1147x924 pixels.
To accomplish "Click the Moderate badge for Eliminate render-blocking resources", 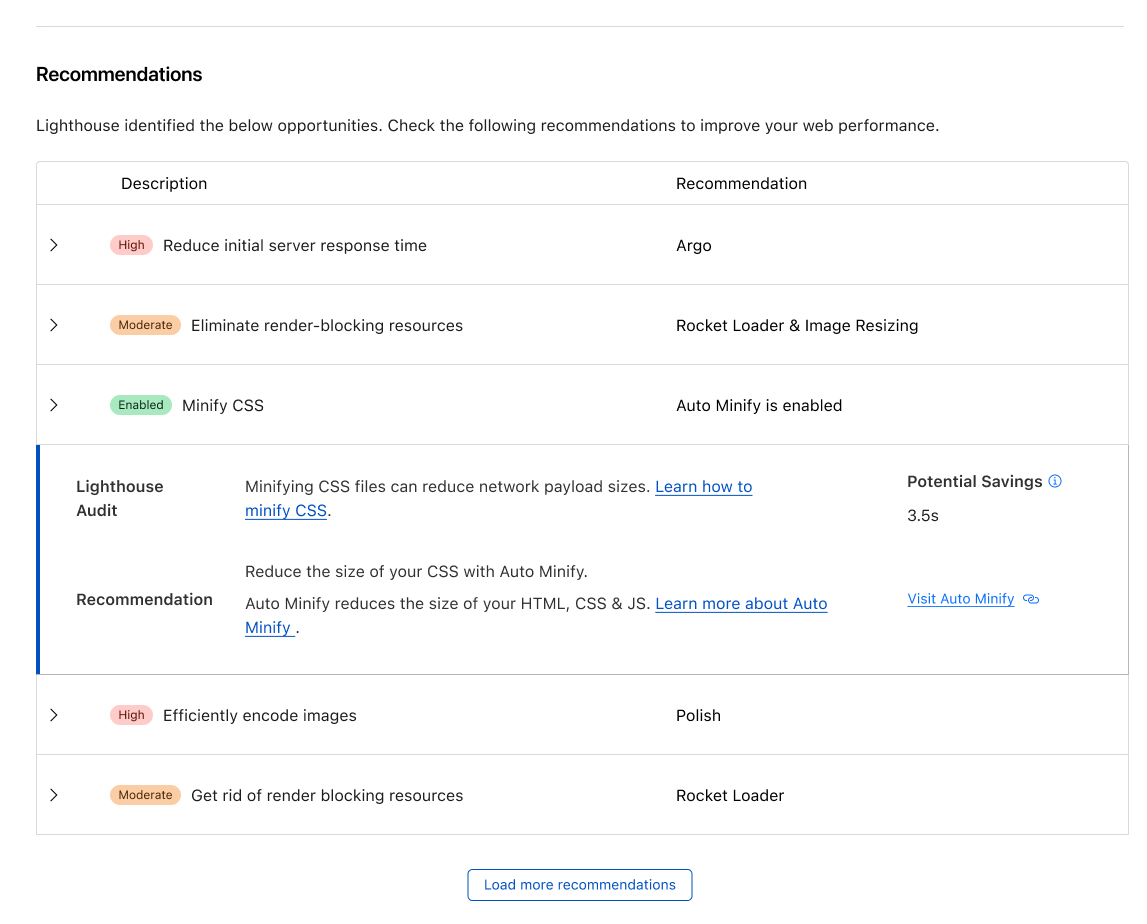I will click(x=145, y=325).
